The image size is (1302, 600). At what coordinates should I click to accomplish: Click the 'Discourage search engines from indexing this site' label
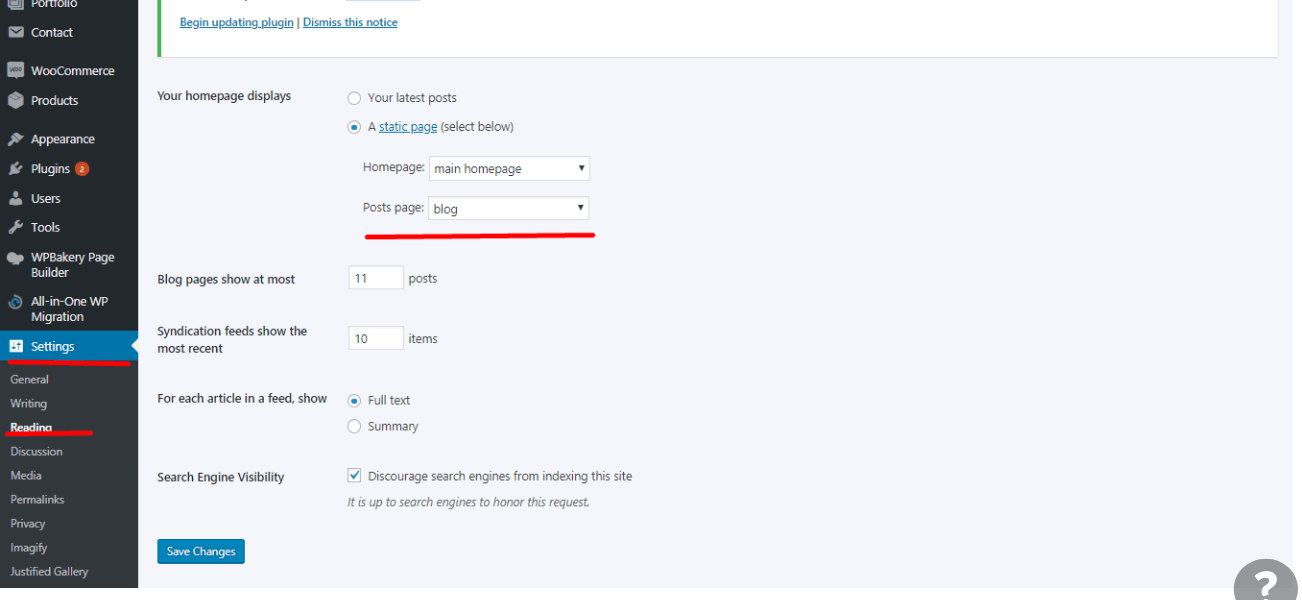tap(500, 476)
